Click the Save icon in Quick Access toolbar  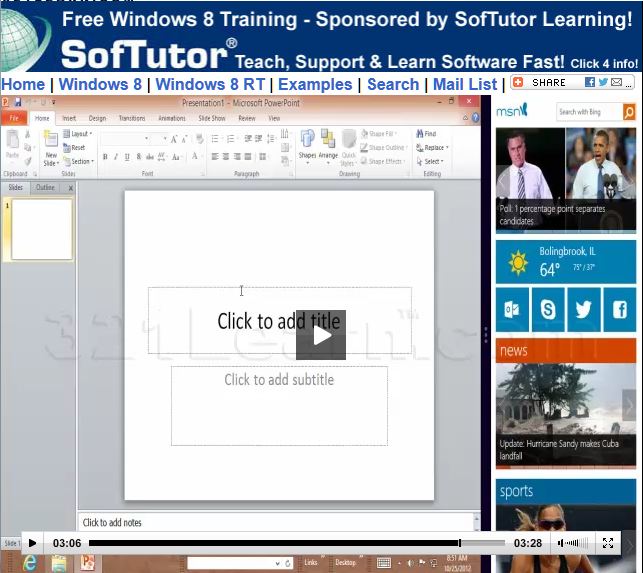[x=18, y=102]
